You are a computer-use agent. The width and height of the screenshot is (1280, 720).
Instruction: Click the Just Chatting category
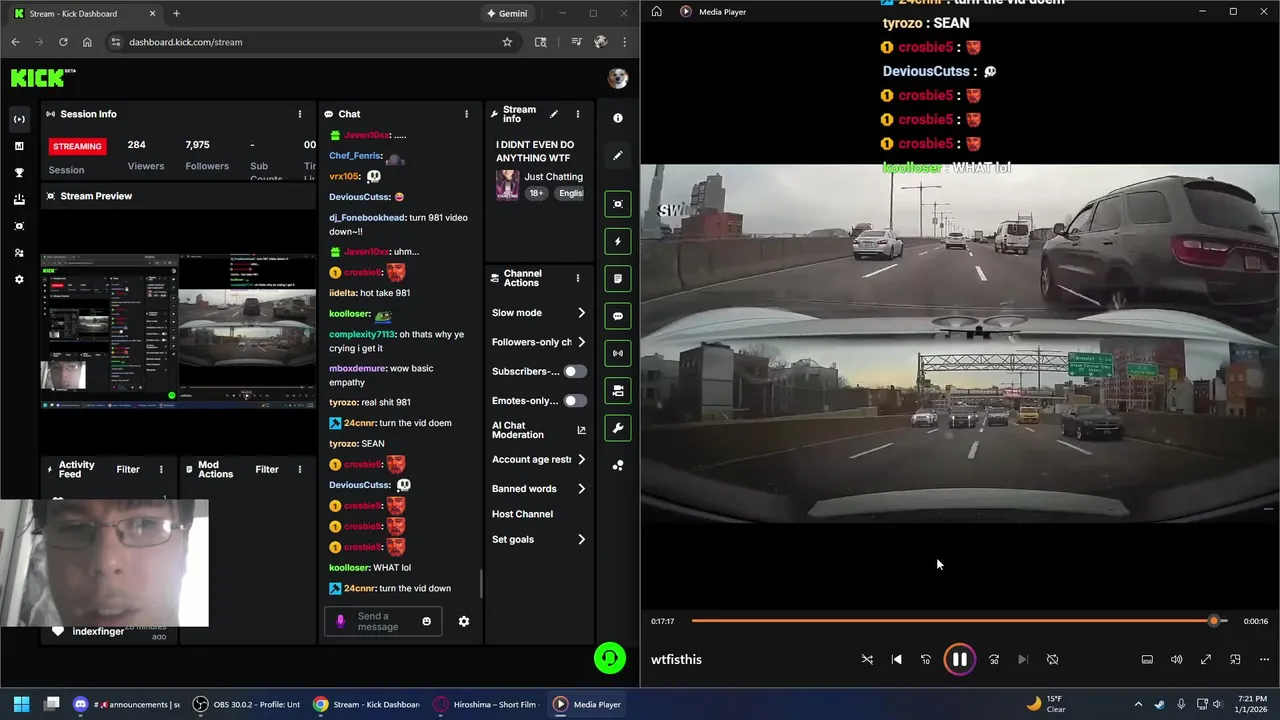553,177
